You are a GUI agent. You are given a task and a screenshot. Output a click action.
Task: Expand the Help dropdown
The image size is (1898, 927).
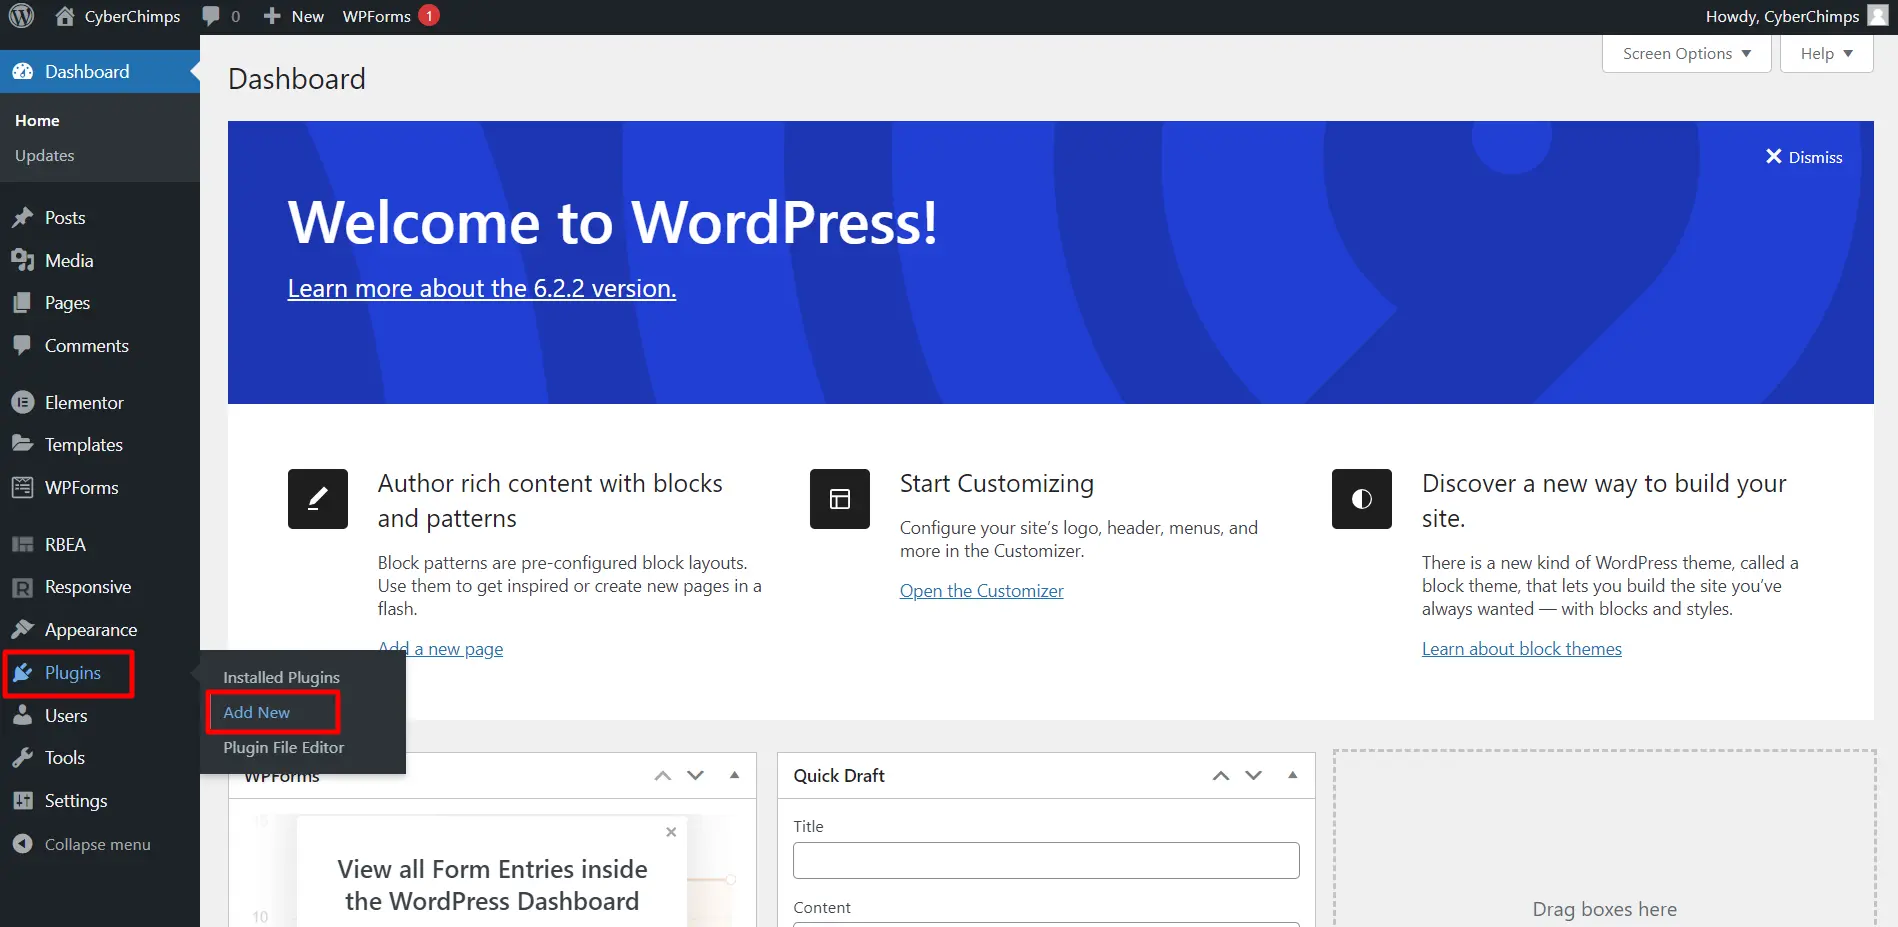pyautogui.click(x=1826, y=54)
